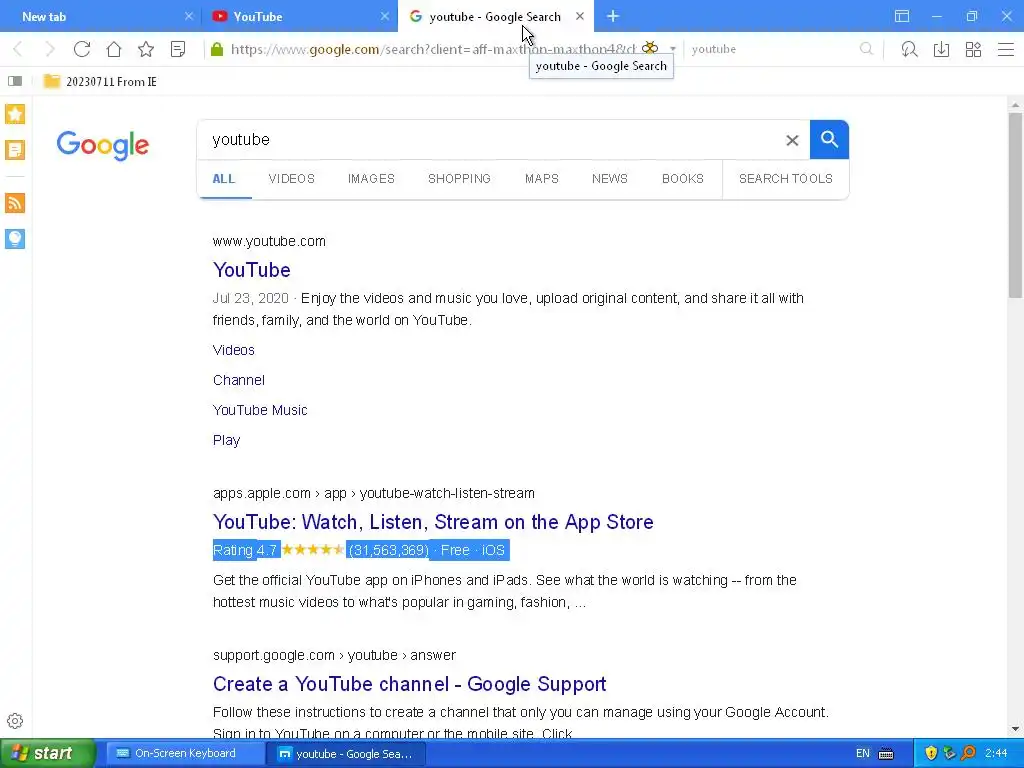Image resolution: width=1024 pixels, height=768 pixels.
Task: Click the vertical scrollbar thumb
Action: (x=1015, y=205)
